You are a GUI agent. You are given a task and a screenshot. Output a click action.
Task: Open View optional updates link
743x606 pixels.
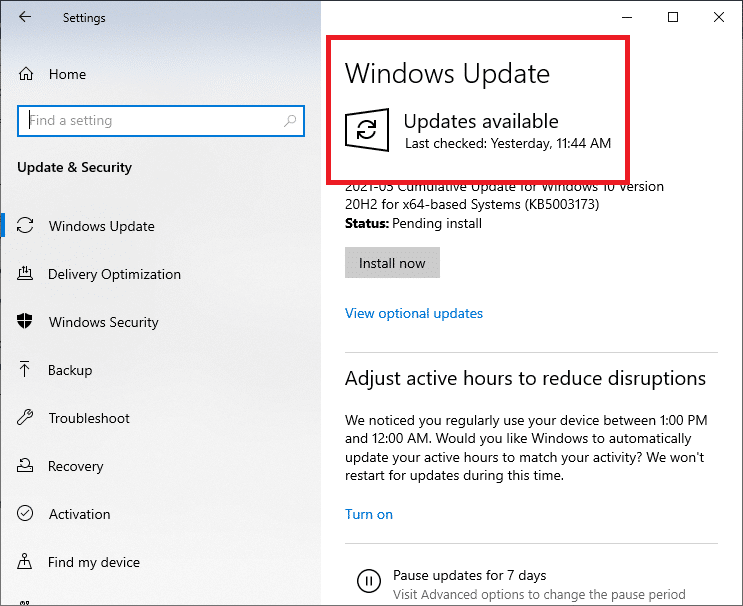413,313
